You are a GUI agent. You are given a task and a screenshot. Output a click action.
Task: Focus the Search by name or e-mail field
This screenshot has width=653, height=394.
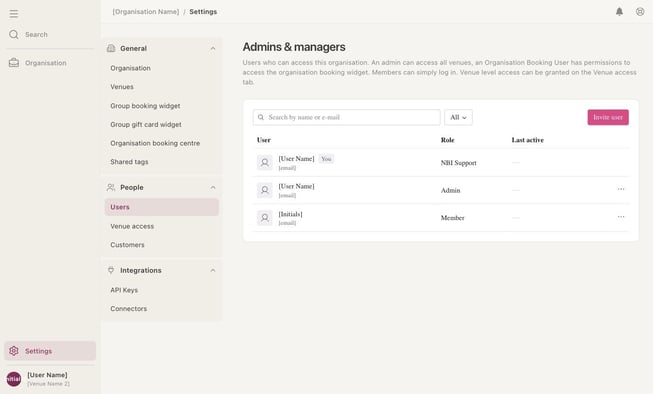point(346,117)
